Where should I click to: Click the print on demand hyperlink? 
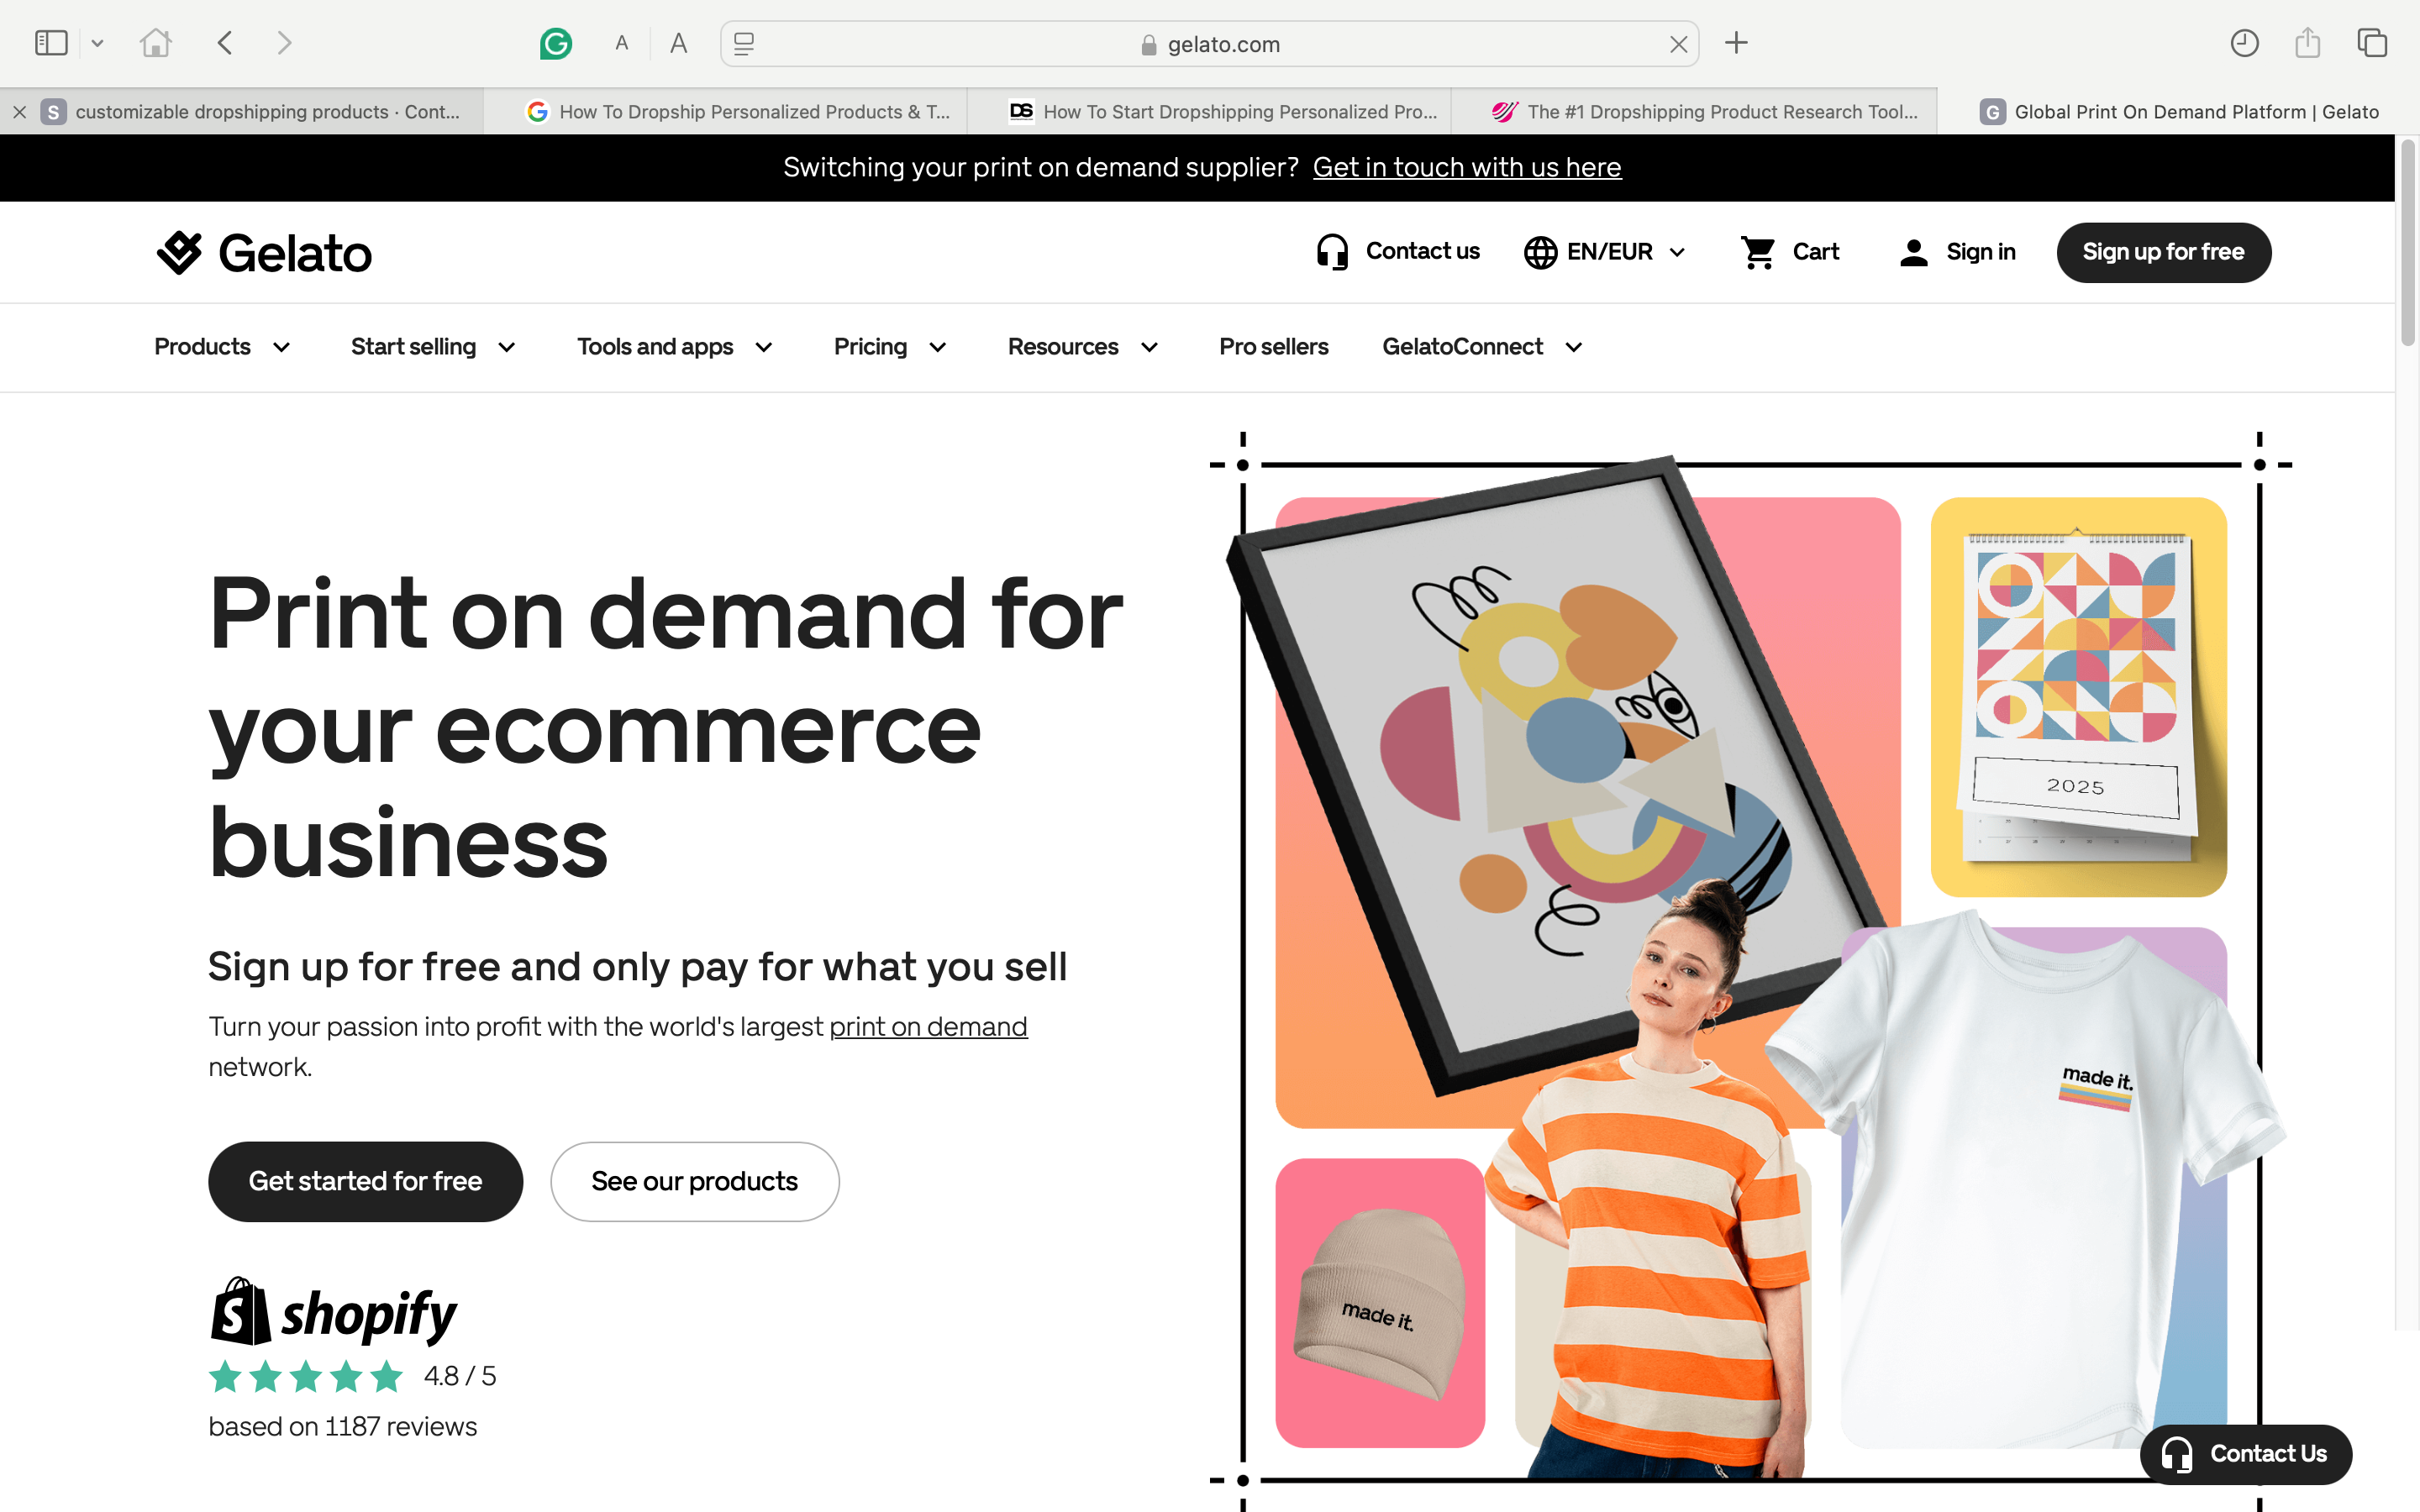click(927, 1026)
